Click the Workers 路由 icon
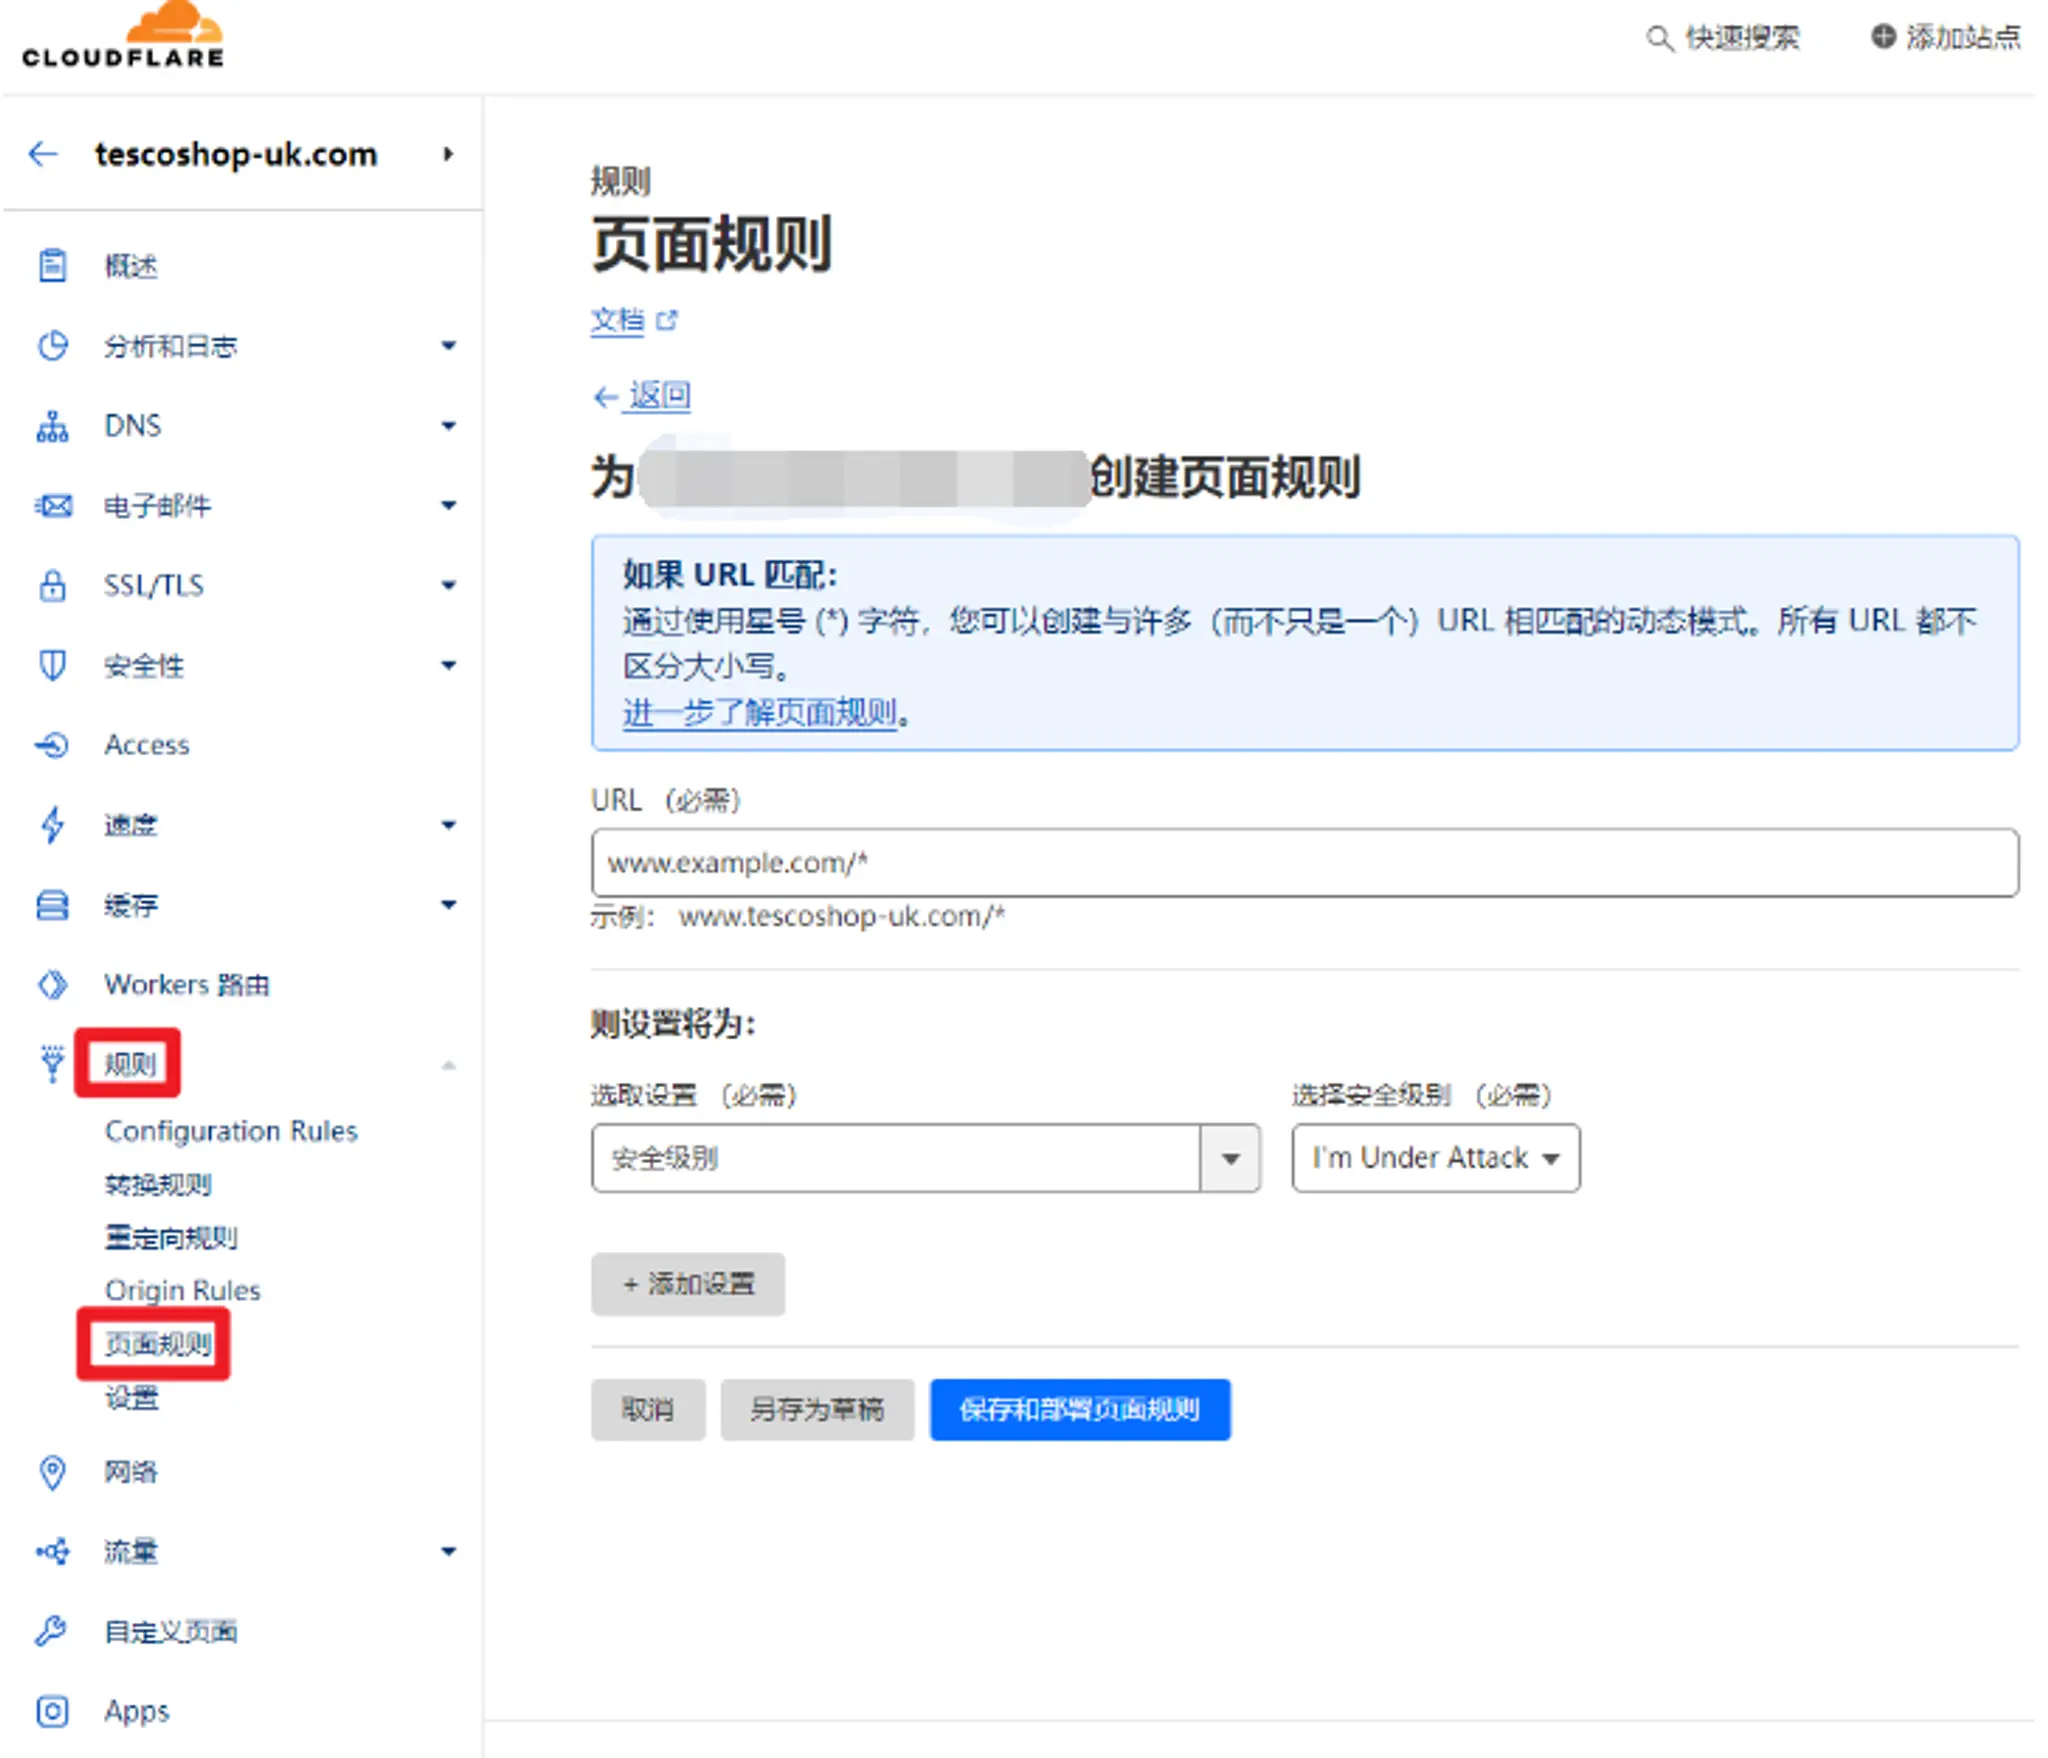2048x1758 pixels. [x=52, y=985]
